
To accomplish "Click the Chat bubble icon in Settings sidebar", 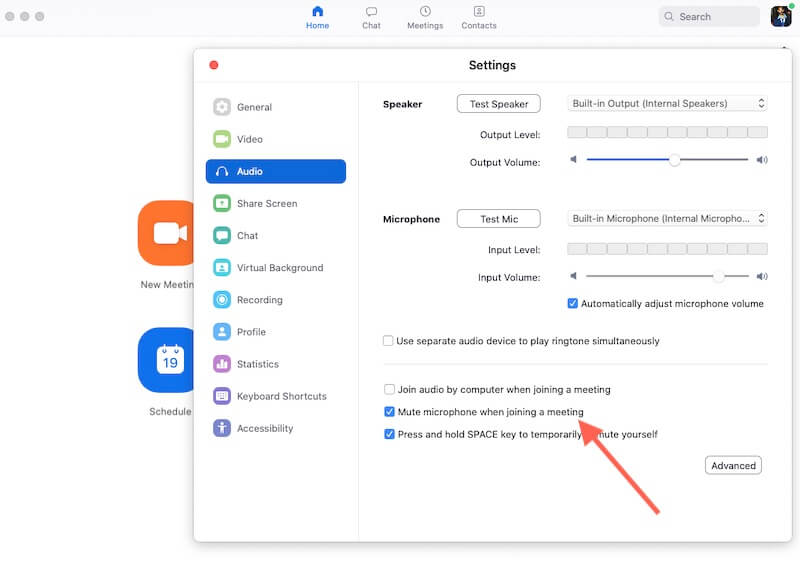I will (221, 235).
